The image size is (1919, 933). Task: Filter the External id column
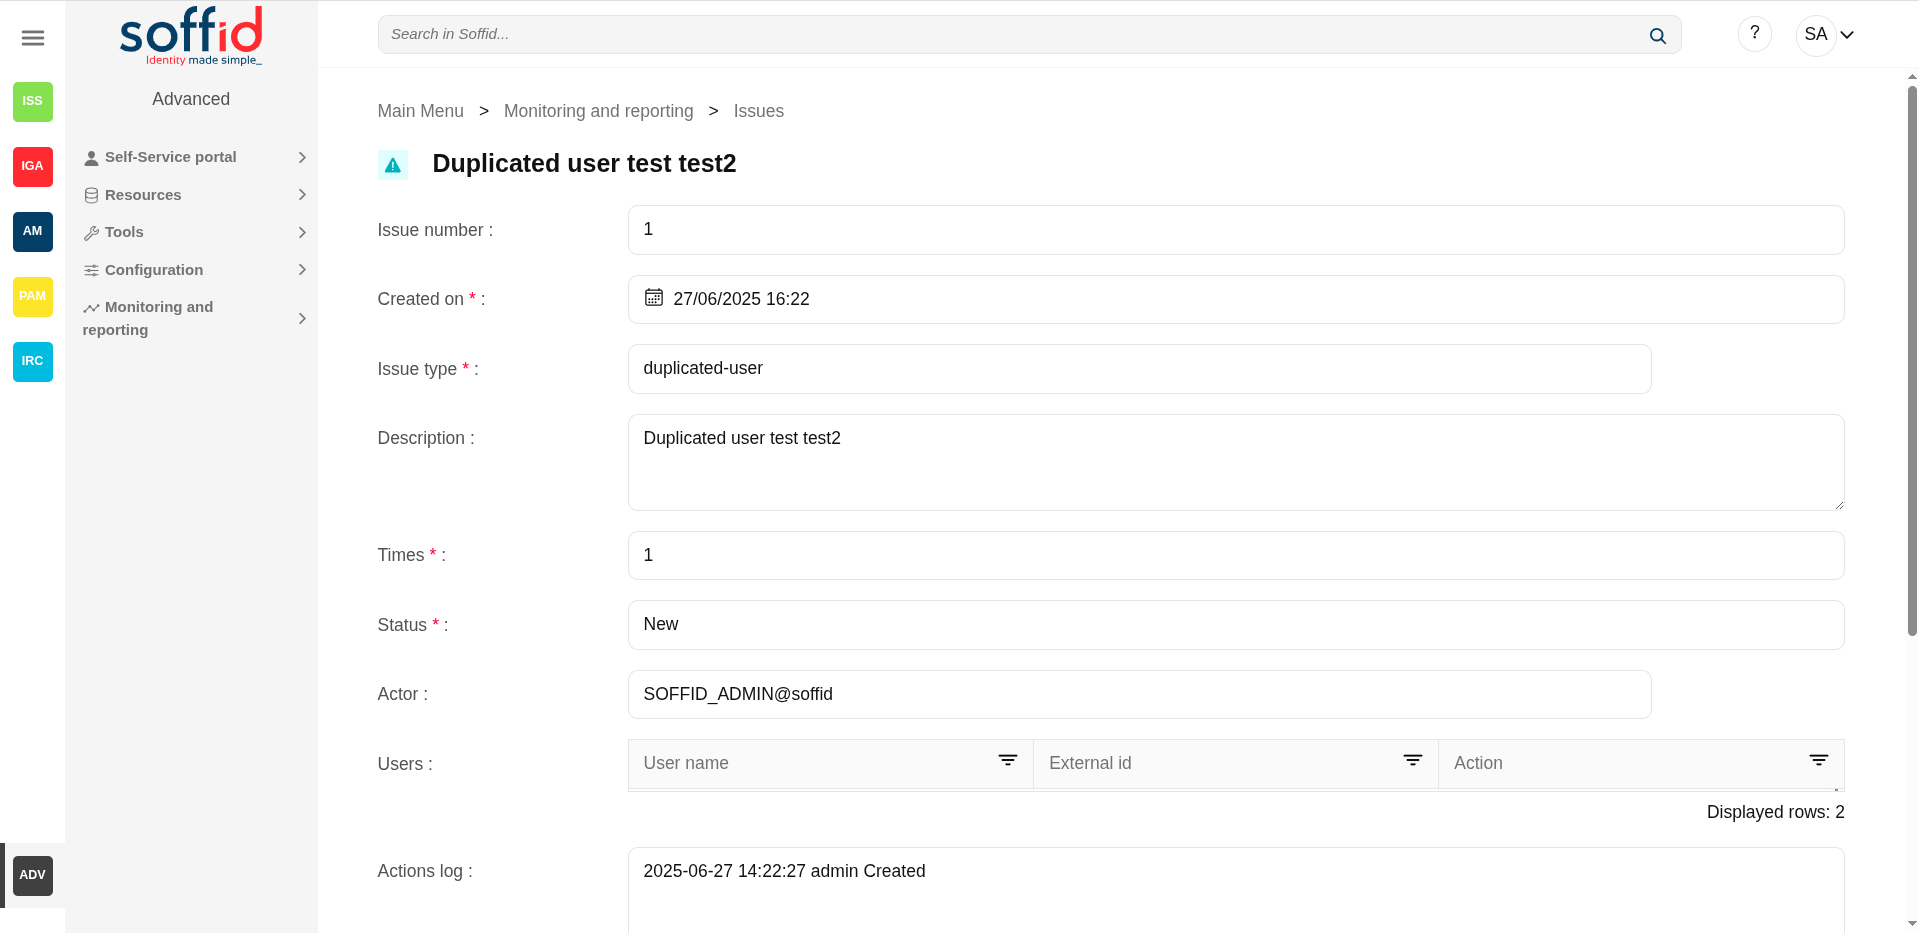pos(1412,761)
